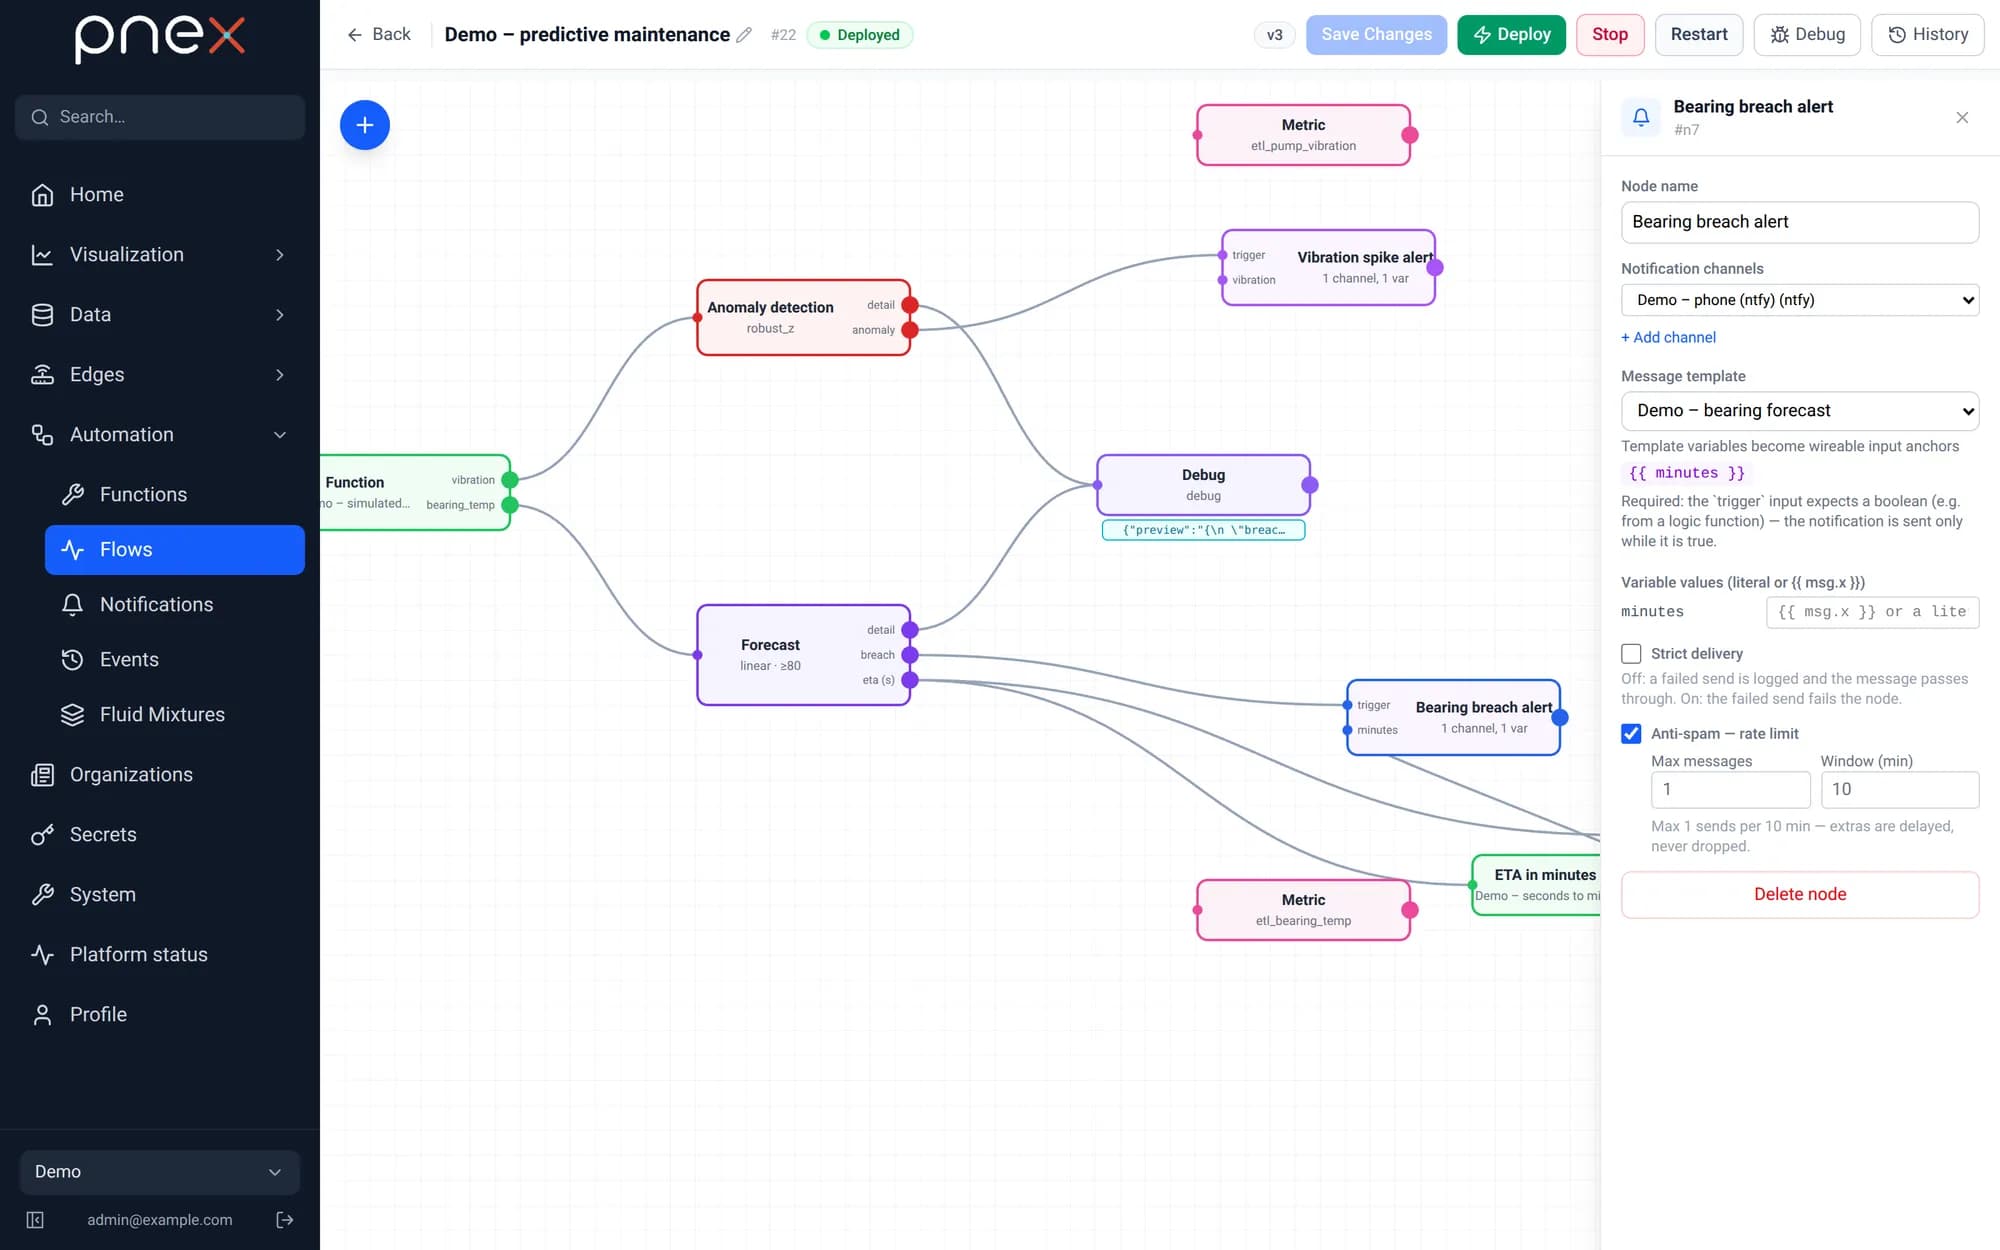Click the + Add channel link
Viewport: 2000px width, 1250px height.
(x=1668, y=338)
